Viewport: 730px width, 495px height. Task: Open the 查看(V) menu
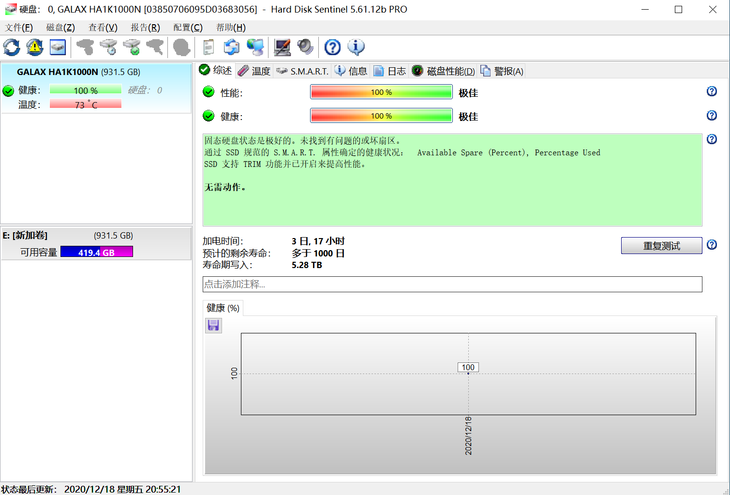click(x=103, y=27)
